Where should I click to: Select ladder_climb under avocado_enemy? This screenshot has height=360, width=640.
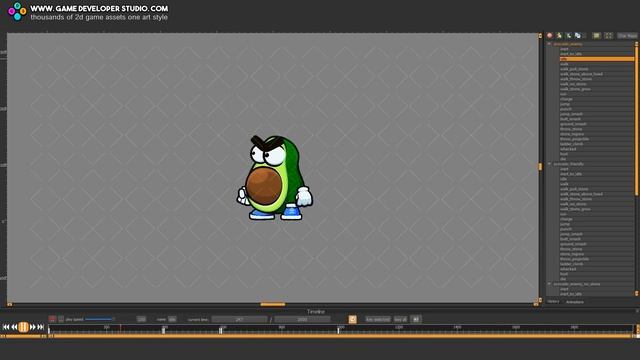pos(597,144)
